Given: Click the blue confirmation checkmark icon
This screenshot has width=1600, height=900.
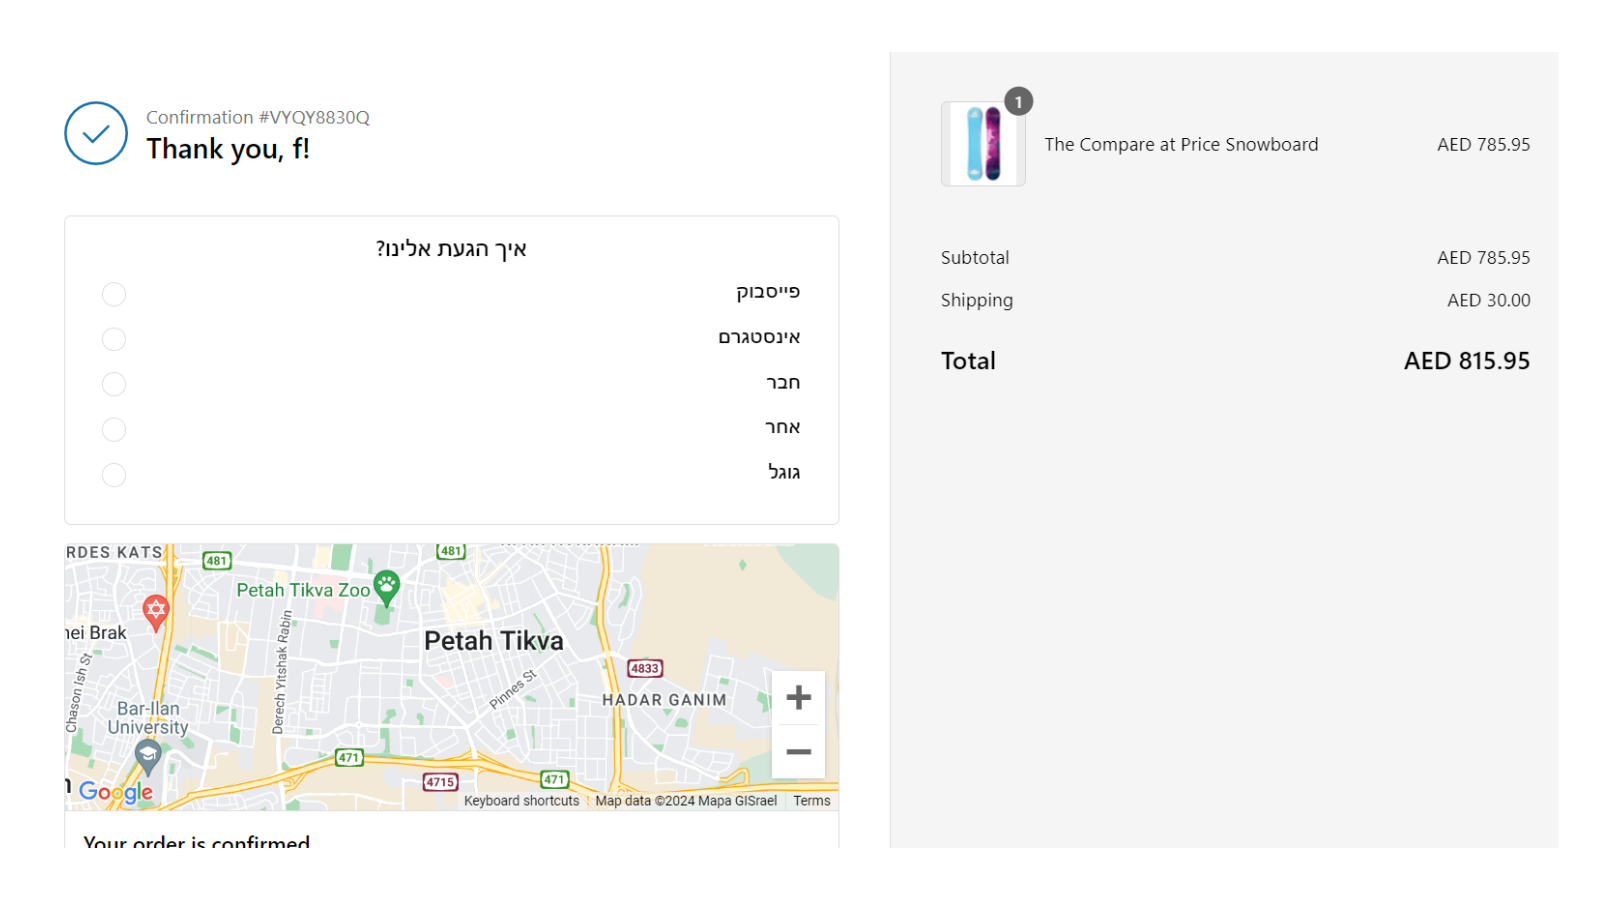Looking at the screenshot, I should coord(95,132).
